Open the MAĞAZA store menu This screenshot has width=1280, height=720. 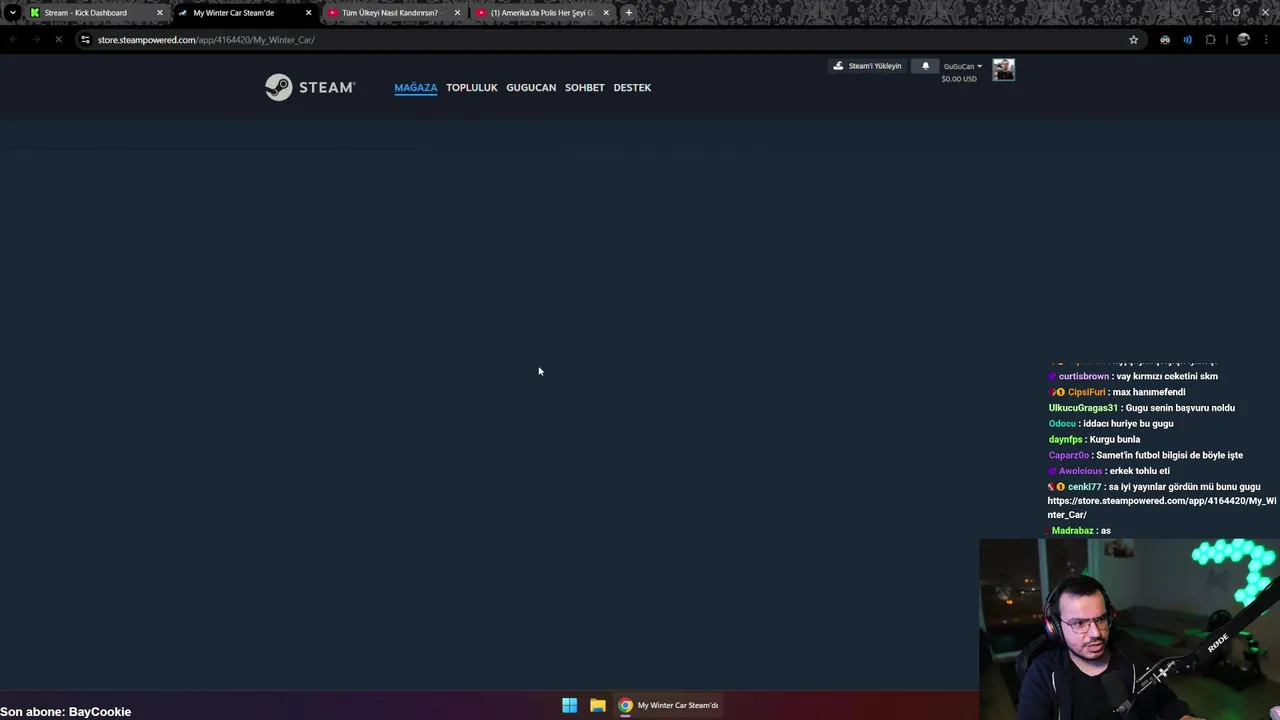pyautogui.click(x=416, y=88)
